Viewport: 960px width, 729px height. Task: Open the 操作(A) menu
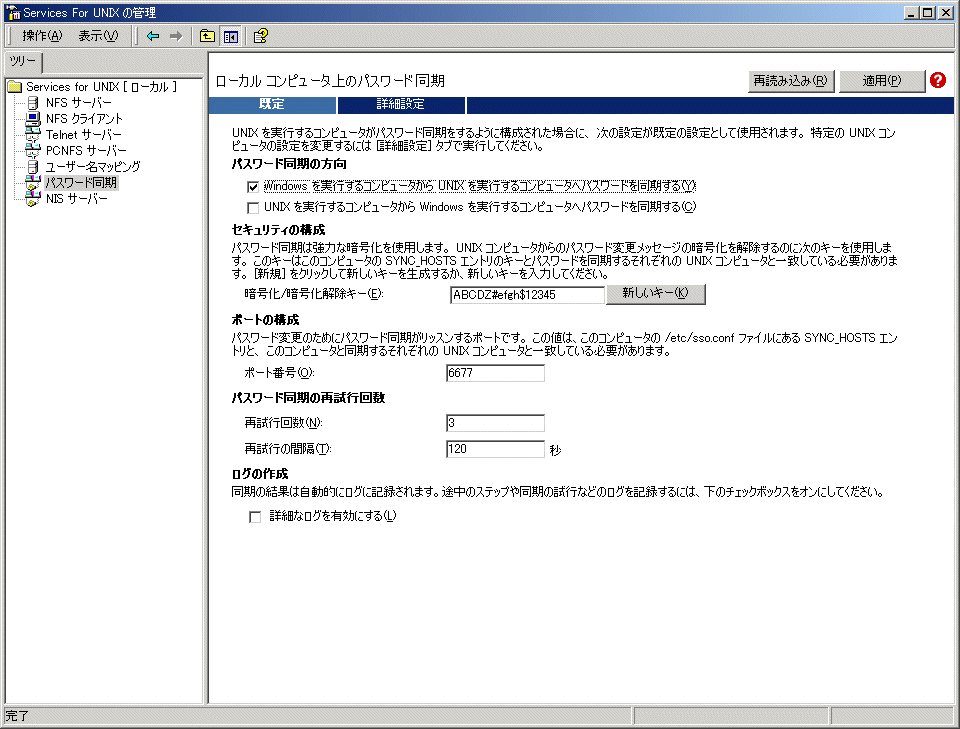[x=42, y=36]
